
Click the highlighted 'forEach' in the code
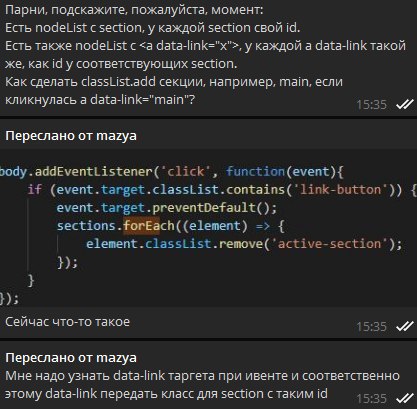(149, 226)
